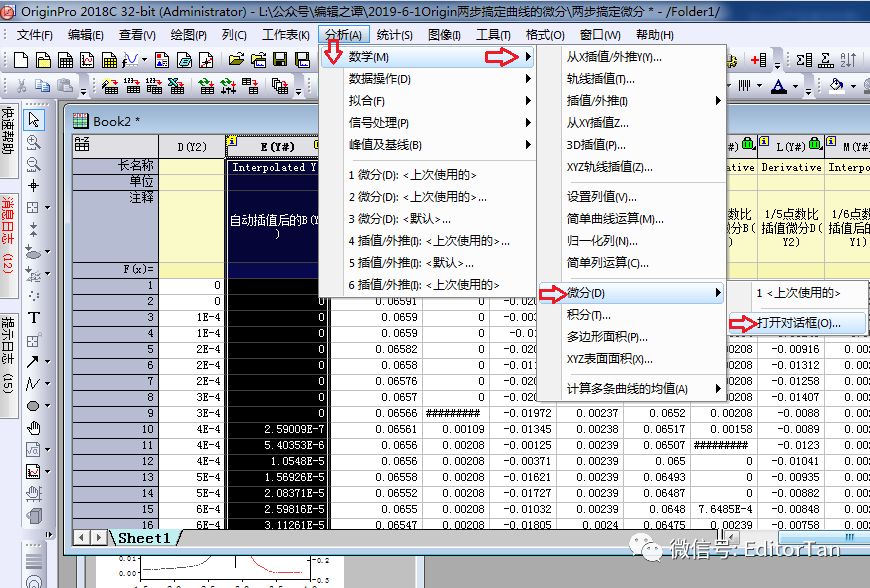Click the Import Single ASCII icon
The image size is (870, 588).
(132, 86)
